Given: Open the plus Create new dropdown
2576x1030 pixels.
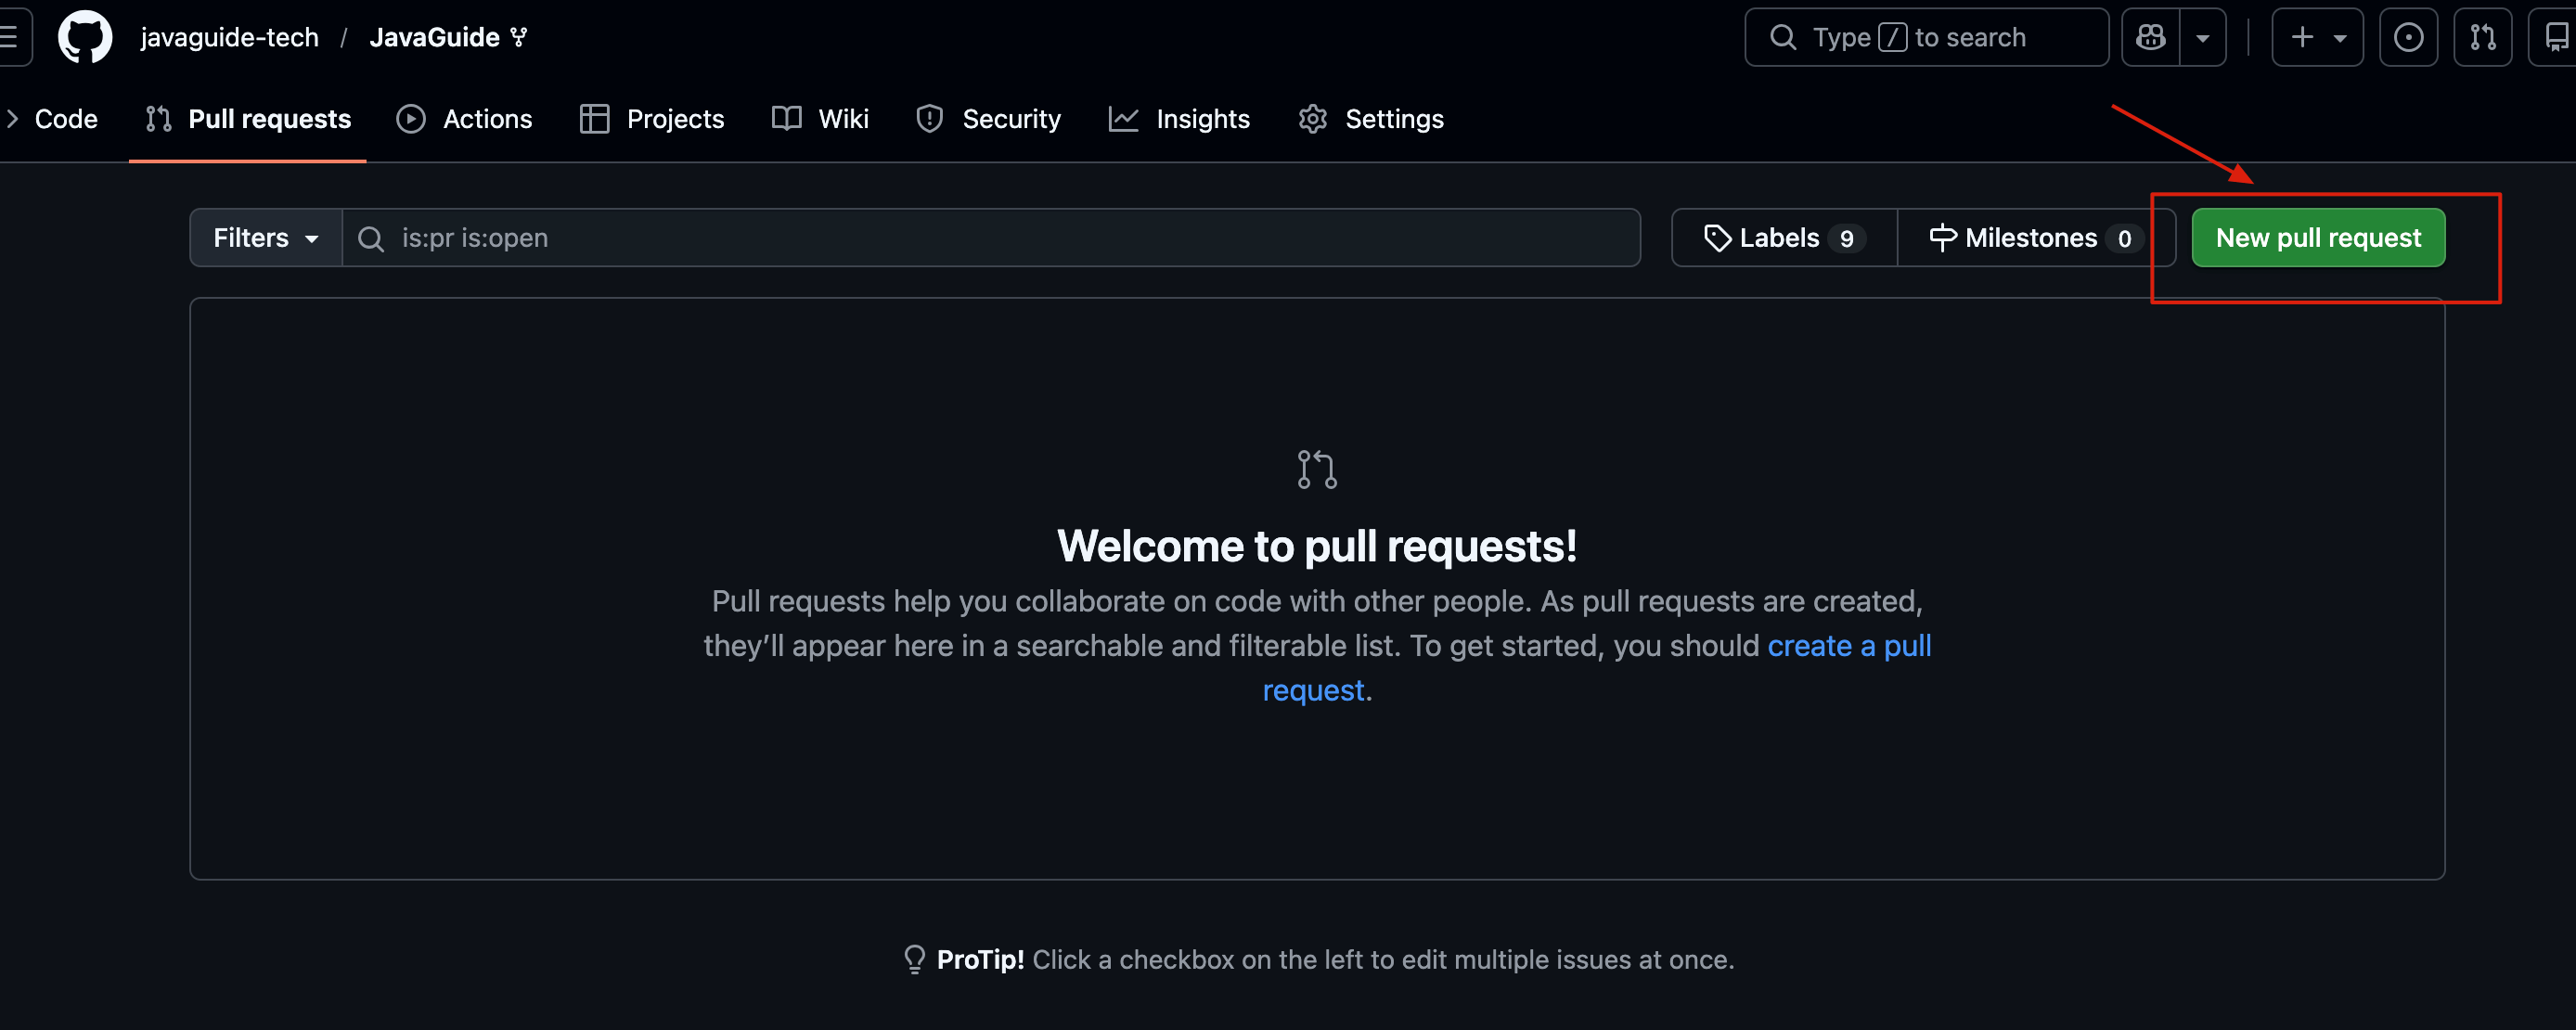Looking at the screenshot, I should (2317, 38).
